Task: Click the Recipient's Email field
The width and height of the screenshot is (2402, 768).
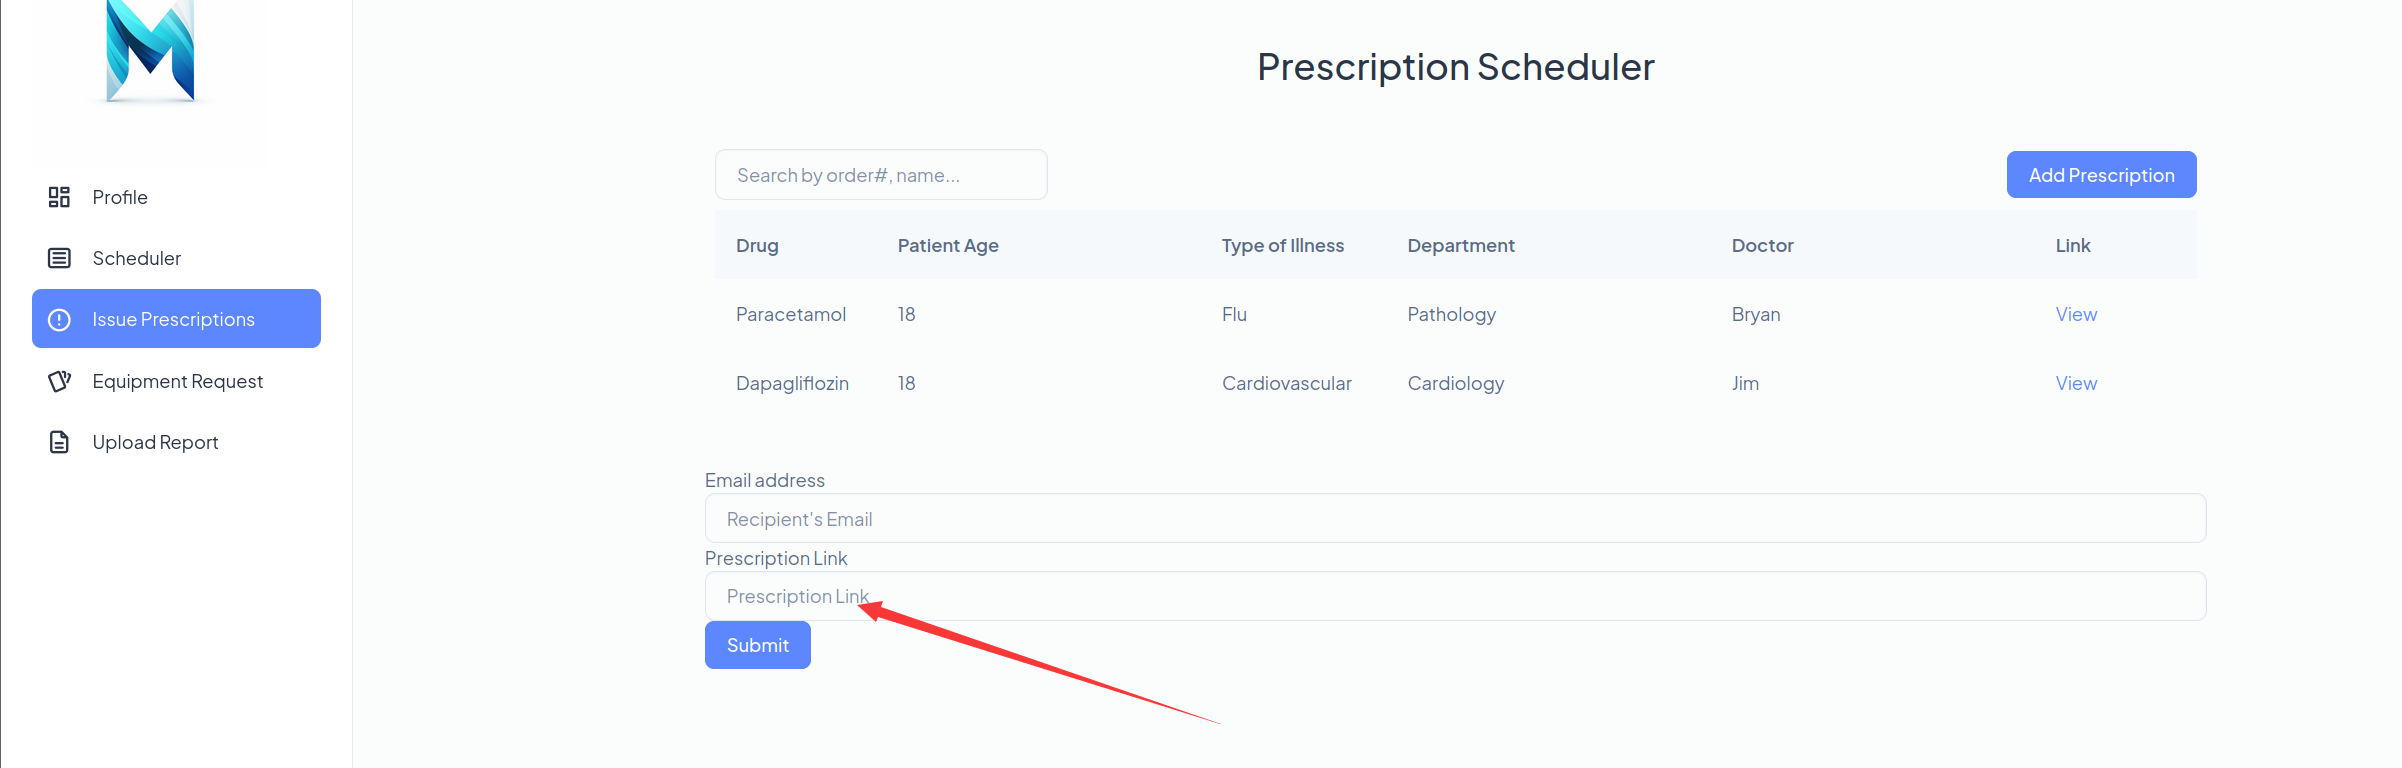Action: click(1455, 518)
